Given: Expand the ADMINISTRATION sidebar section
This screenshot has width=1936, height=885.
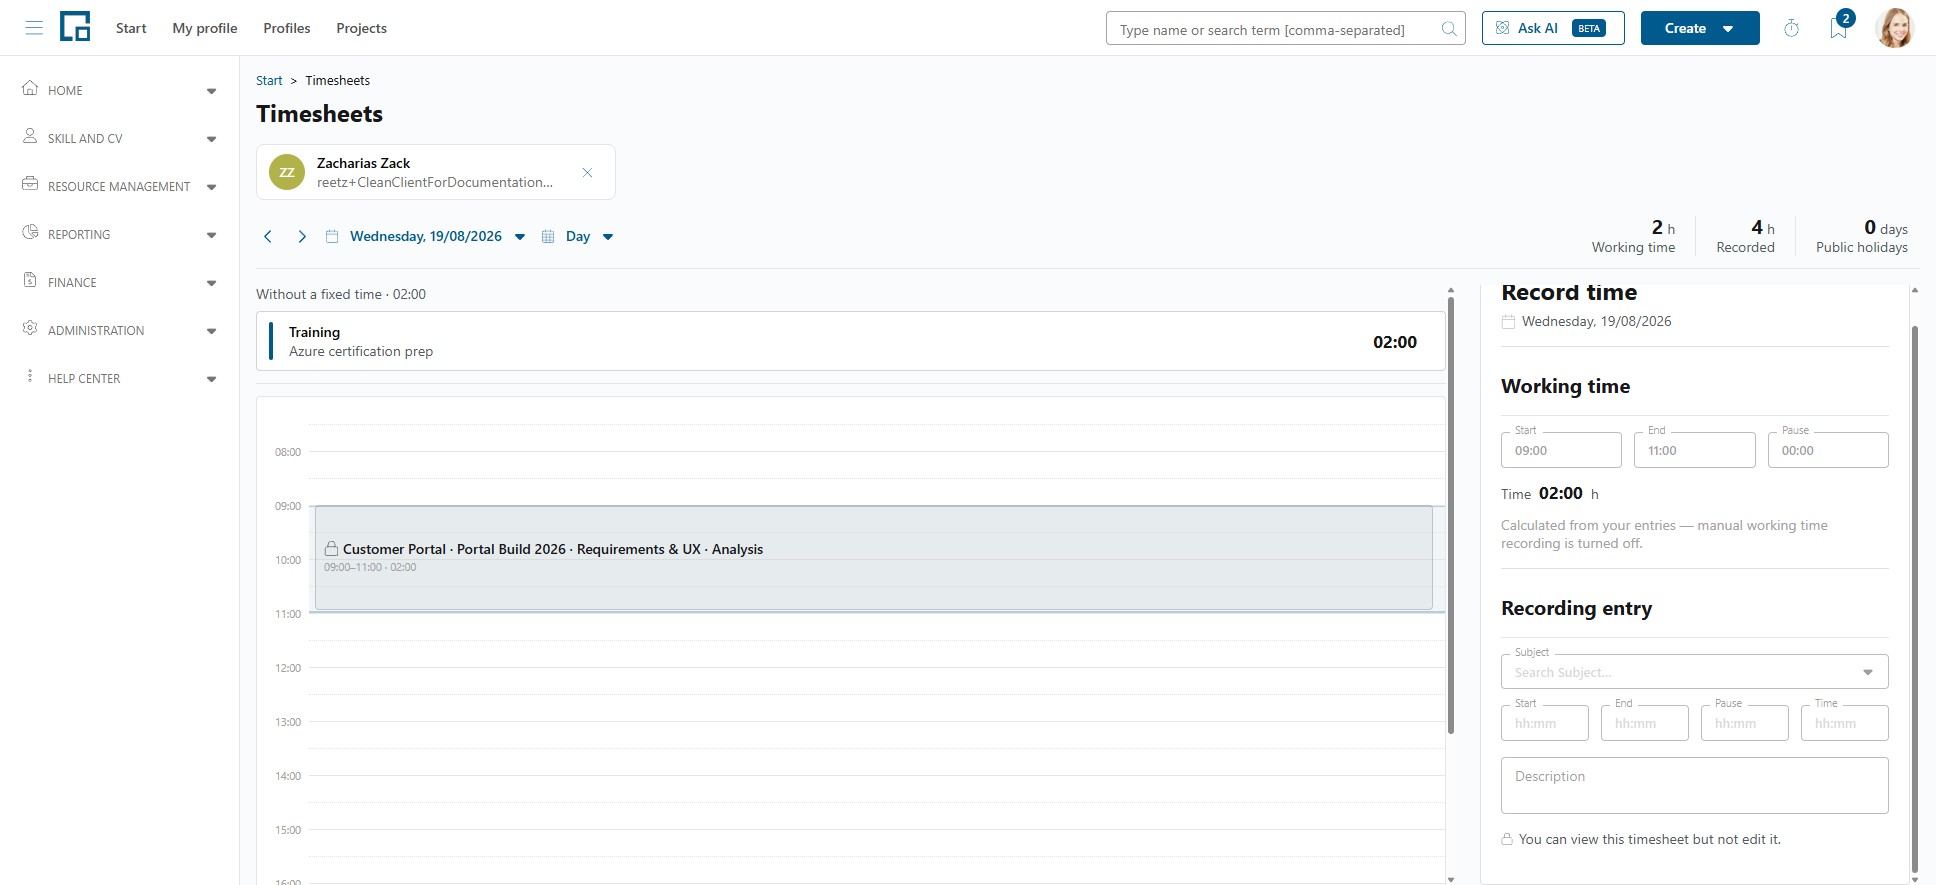Looking at the screenshot, I should pos(211,331).
